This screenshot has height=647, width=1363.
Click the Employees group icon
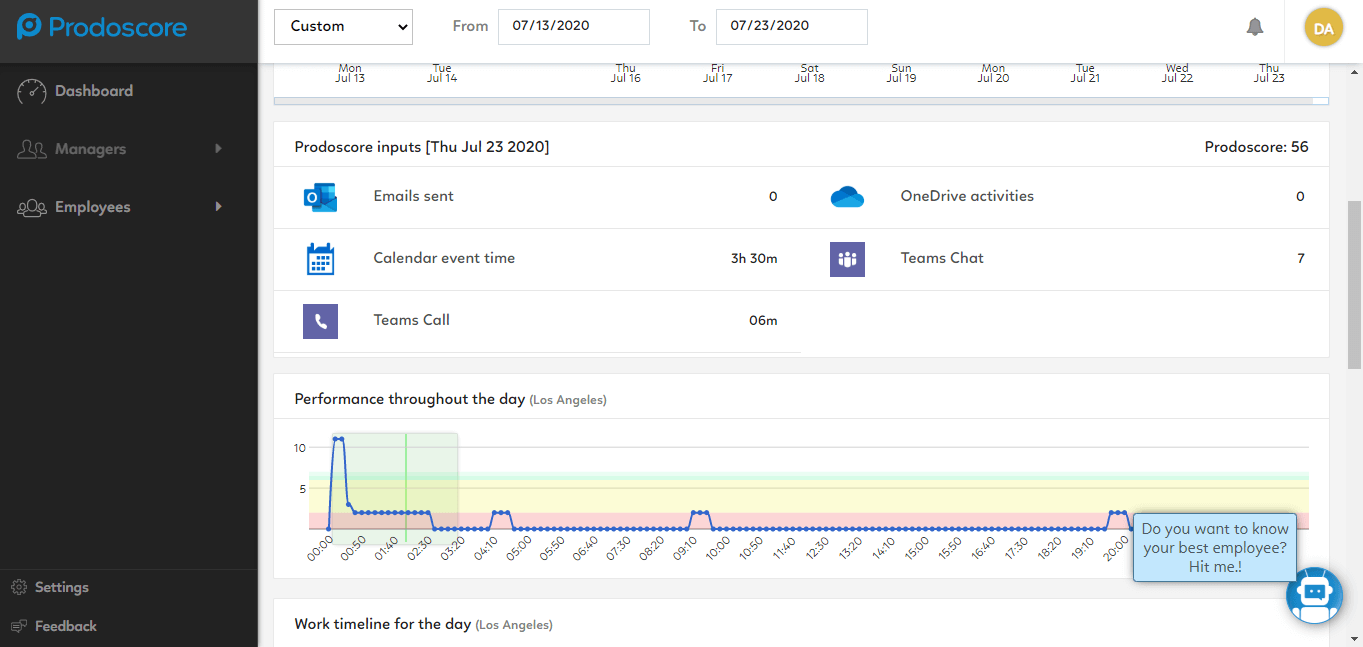click(x=32, y=207)
